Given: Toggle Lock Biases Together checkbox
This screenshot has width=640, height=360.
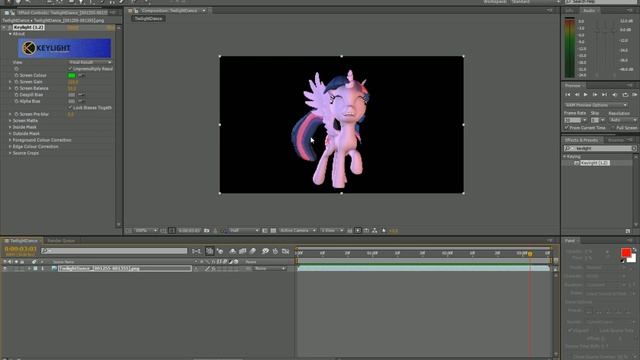Looking at the screenshot, I should [x=70, y=108].
